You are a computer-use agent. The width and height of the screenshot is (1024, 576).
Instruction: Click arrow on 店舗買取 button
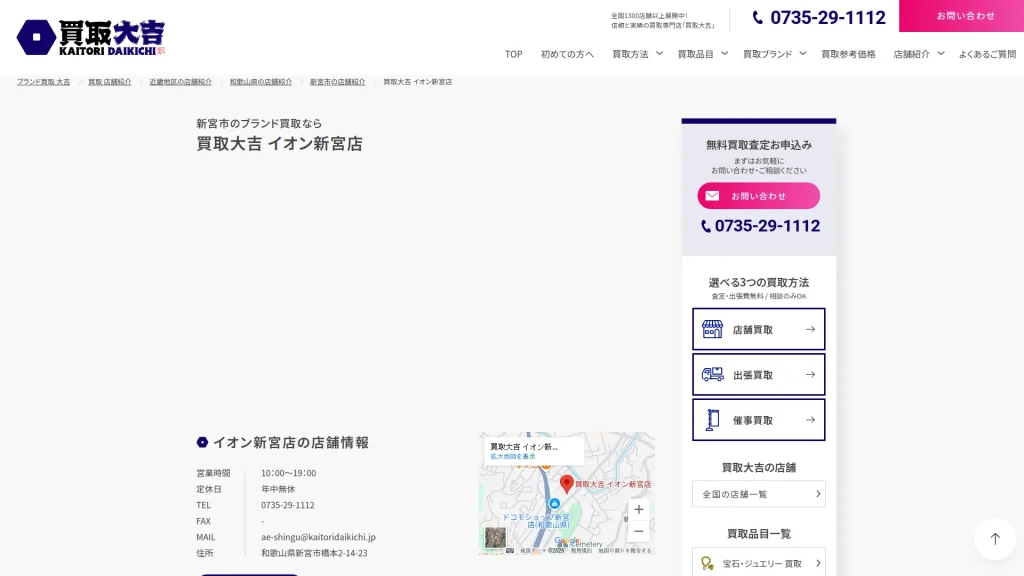(810, 330)
